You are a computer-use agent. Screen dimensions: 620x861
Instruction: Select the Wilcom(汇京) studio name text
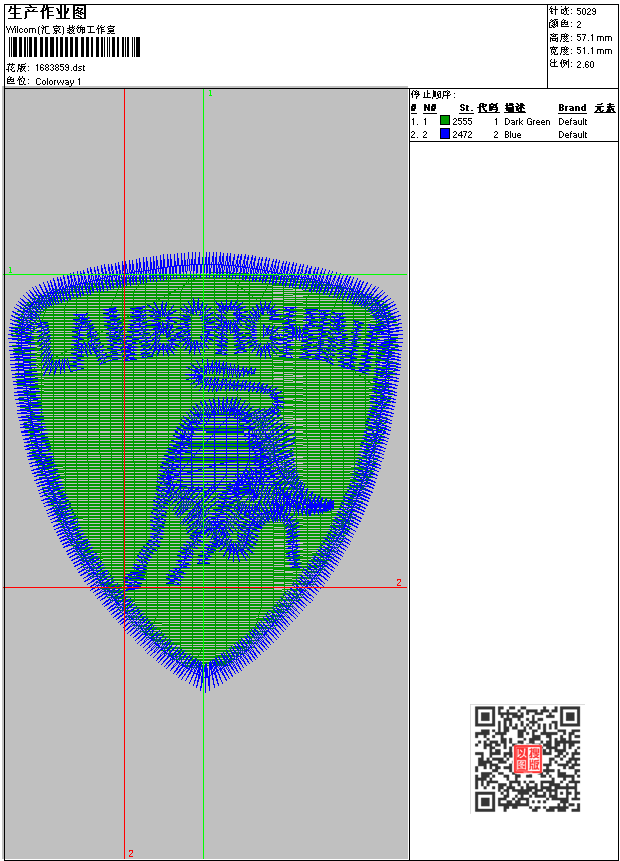[60, 30]
